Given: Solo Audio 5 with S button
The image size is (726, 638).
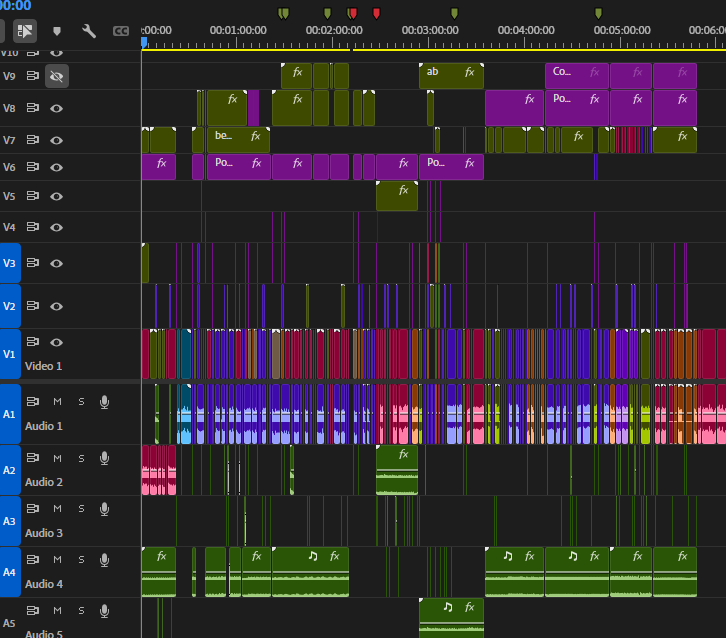Looking at the screenshot, I should pyautogui.click(x=81, y=610).
